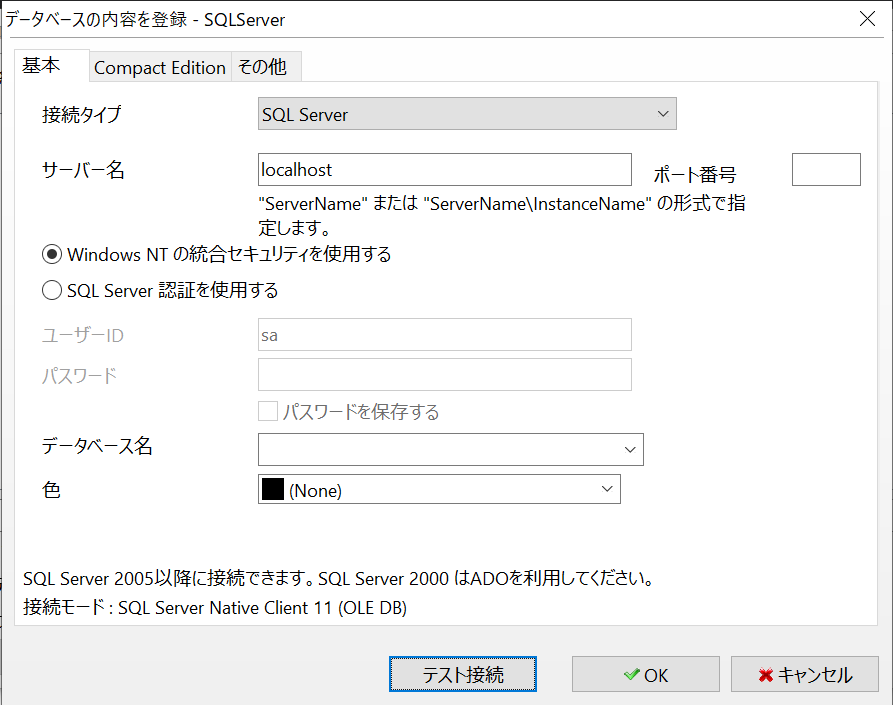
Task: Click the ポート番号 input box
Action: click(x=826, y=169)
